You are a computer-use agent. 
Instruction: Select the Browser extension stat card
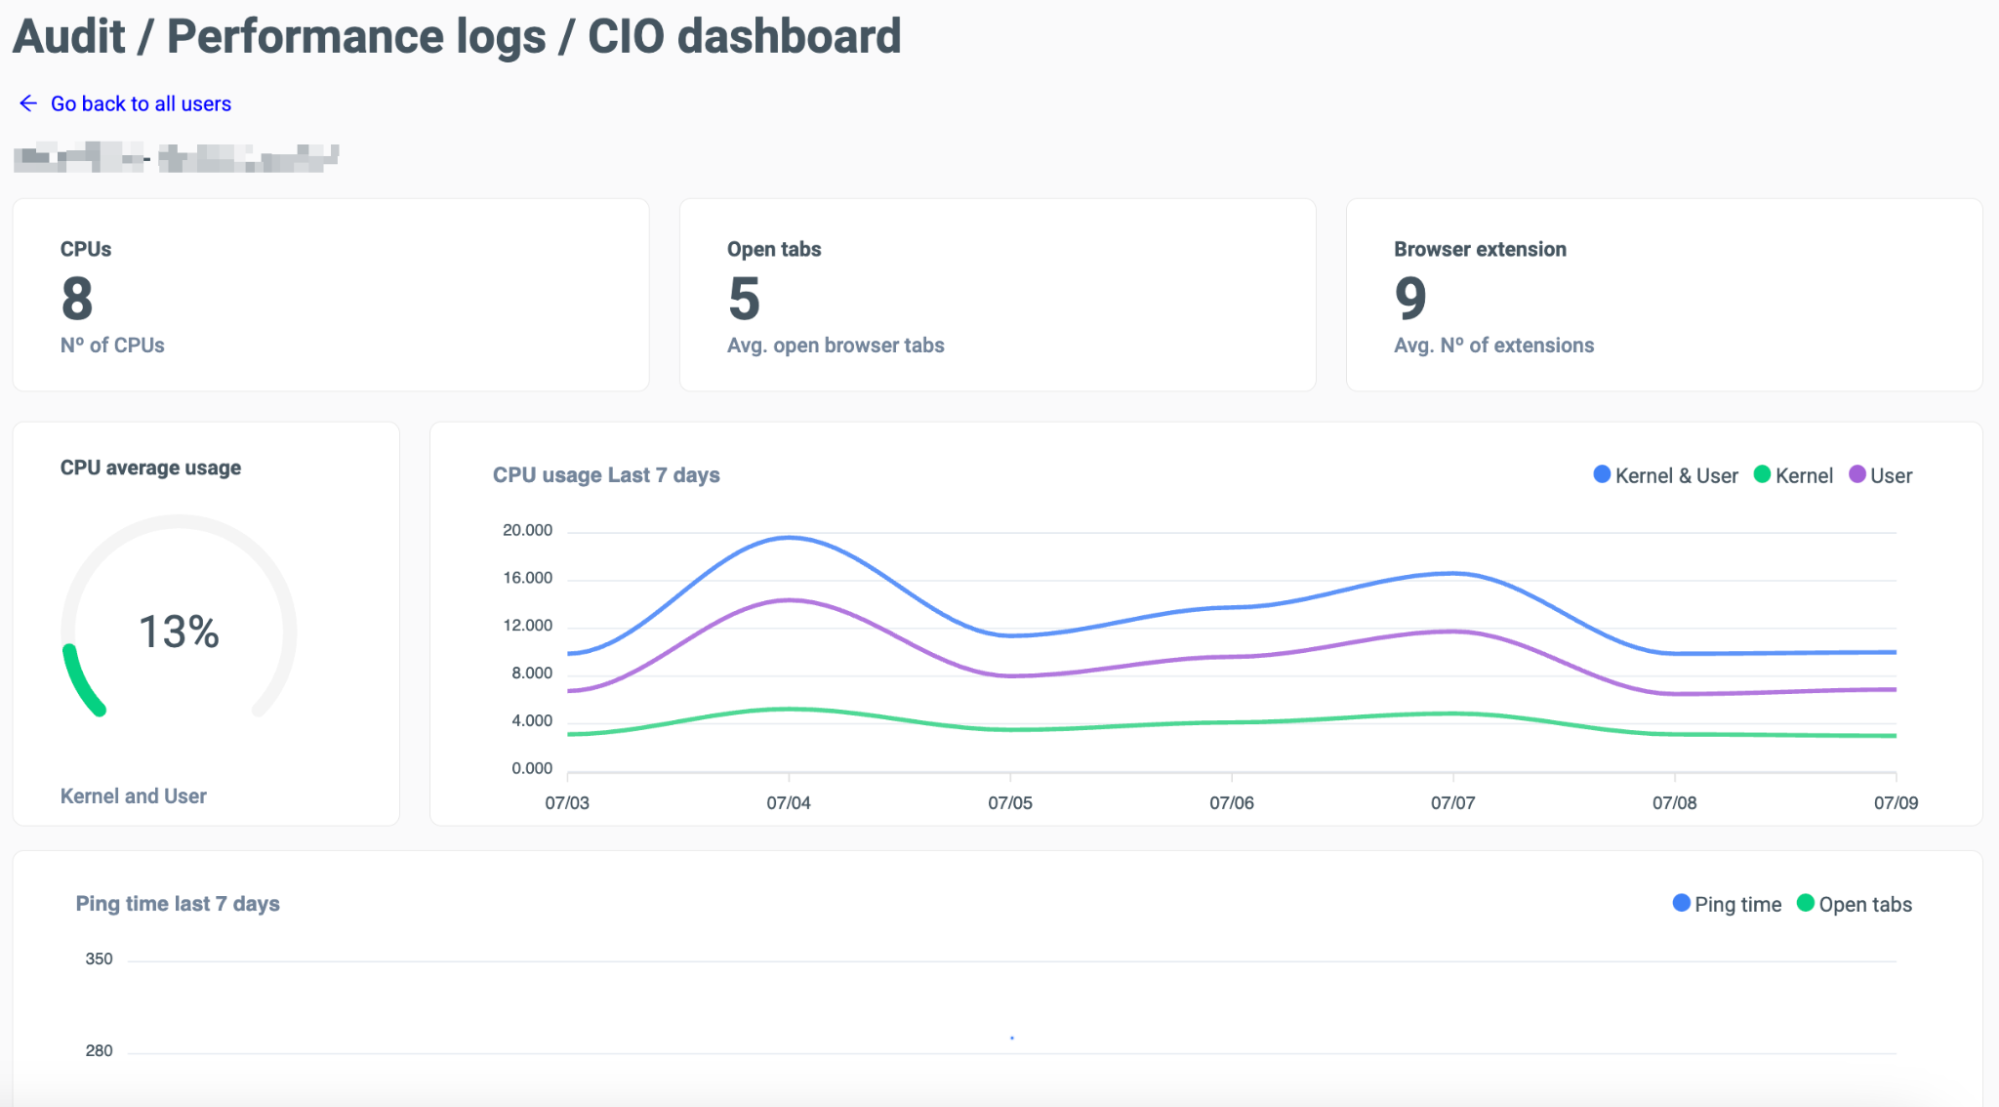(x=1664, y=295)
